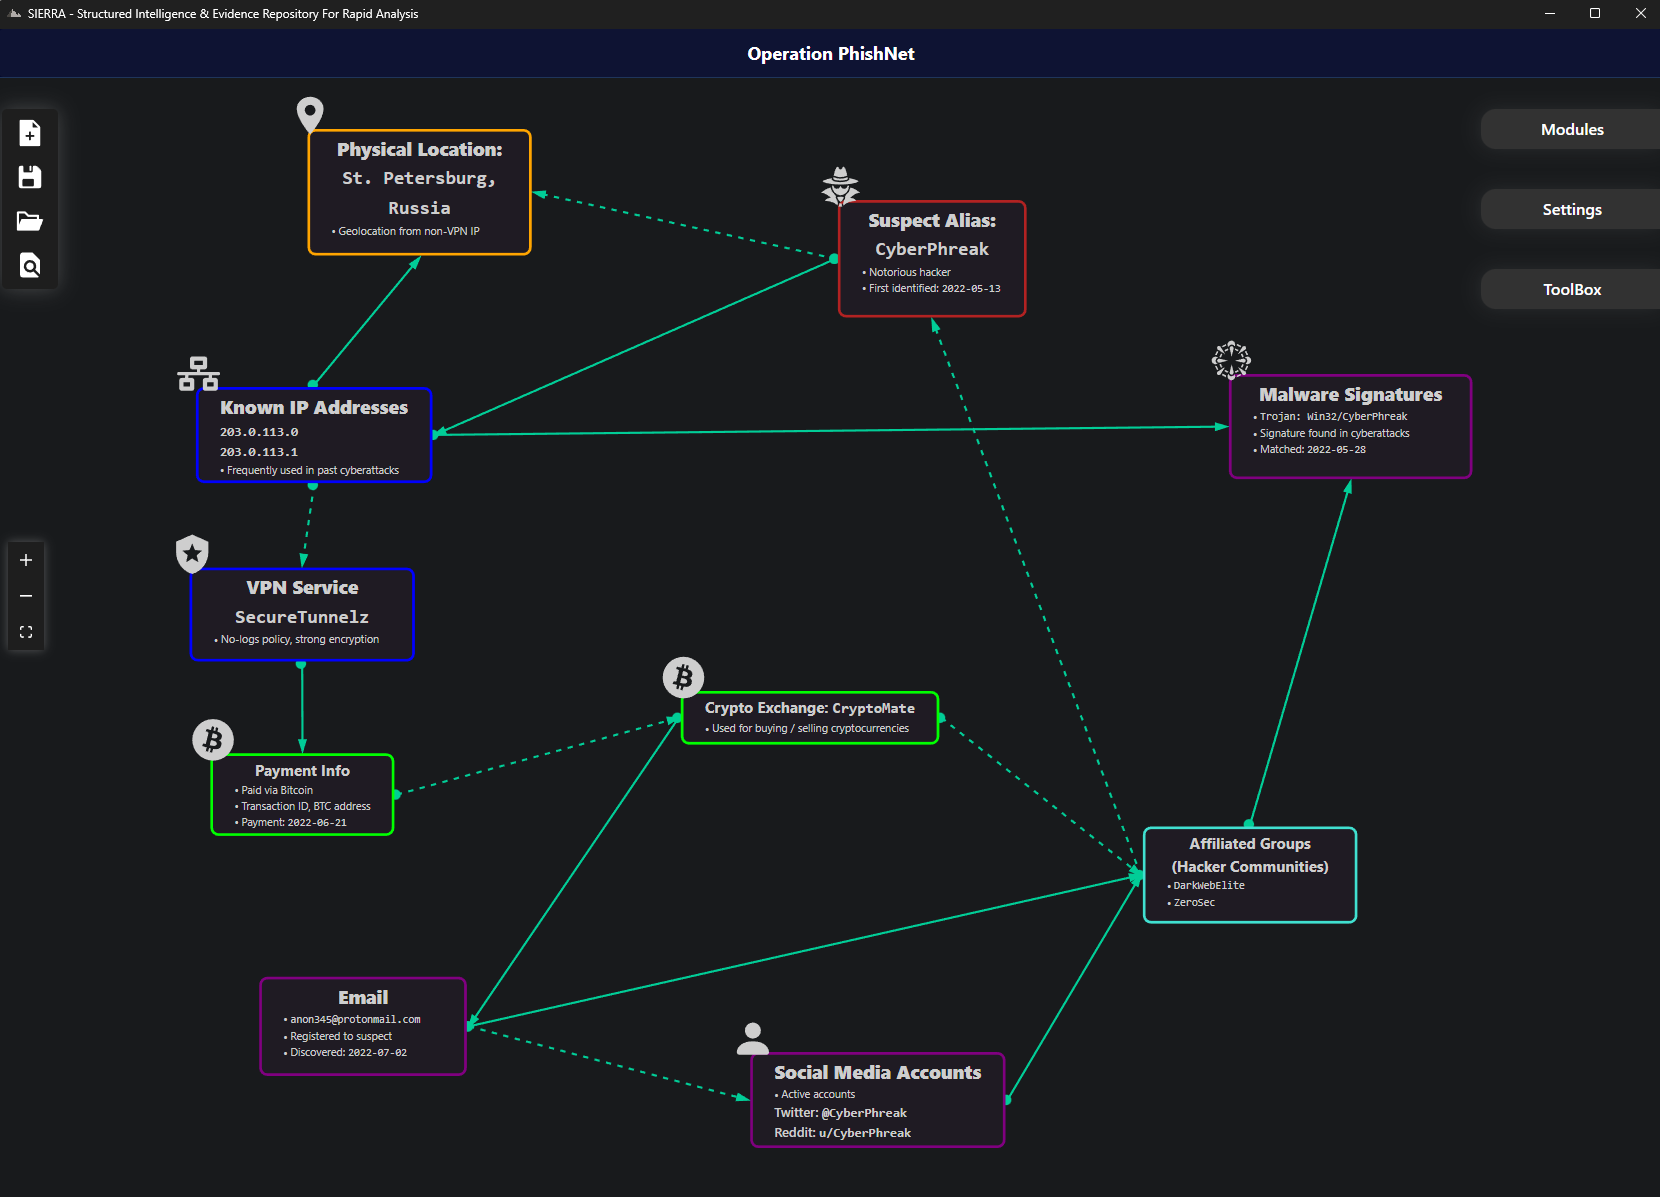Open the folder icon to load a file

30,221
